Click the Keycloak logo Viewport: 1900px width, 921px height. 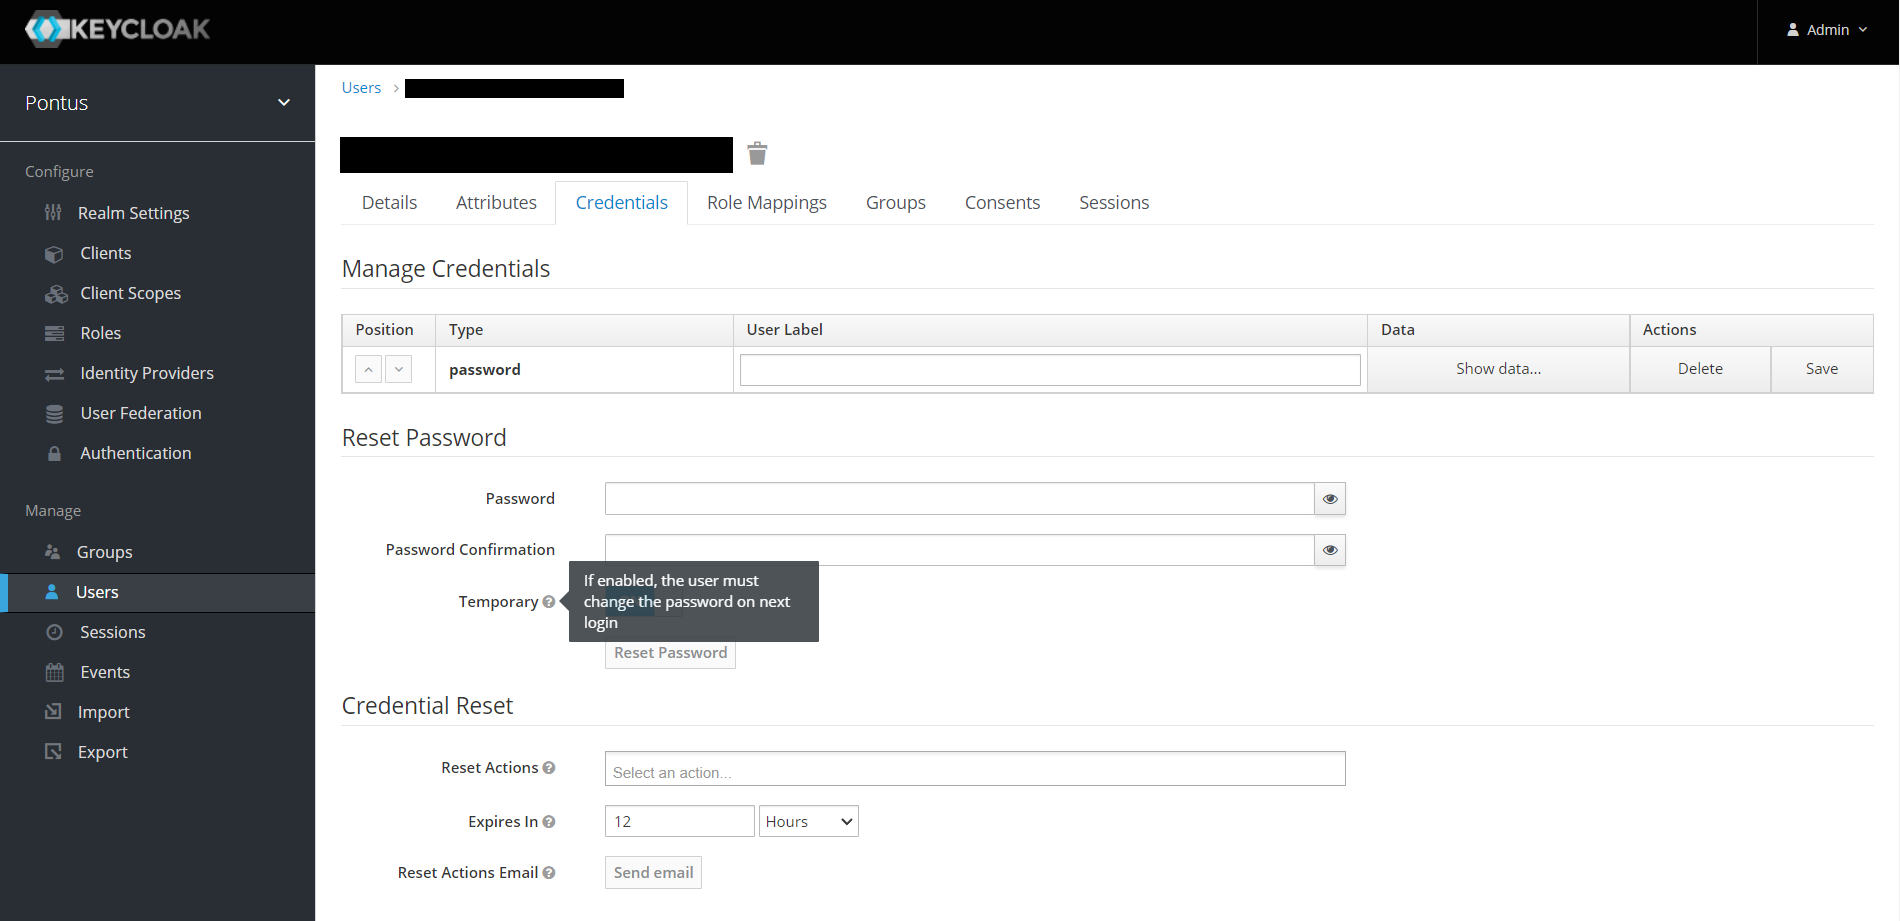(117, 29)
